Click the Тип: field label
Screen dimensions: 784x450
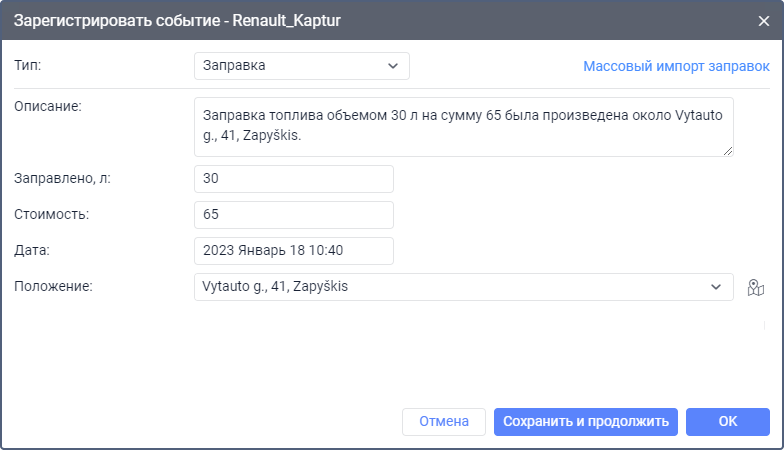(x=29, y=66)
